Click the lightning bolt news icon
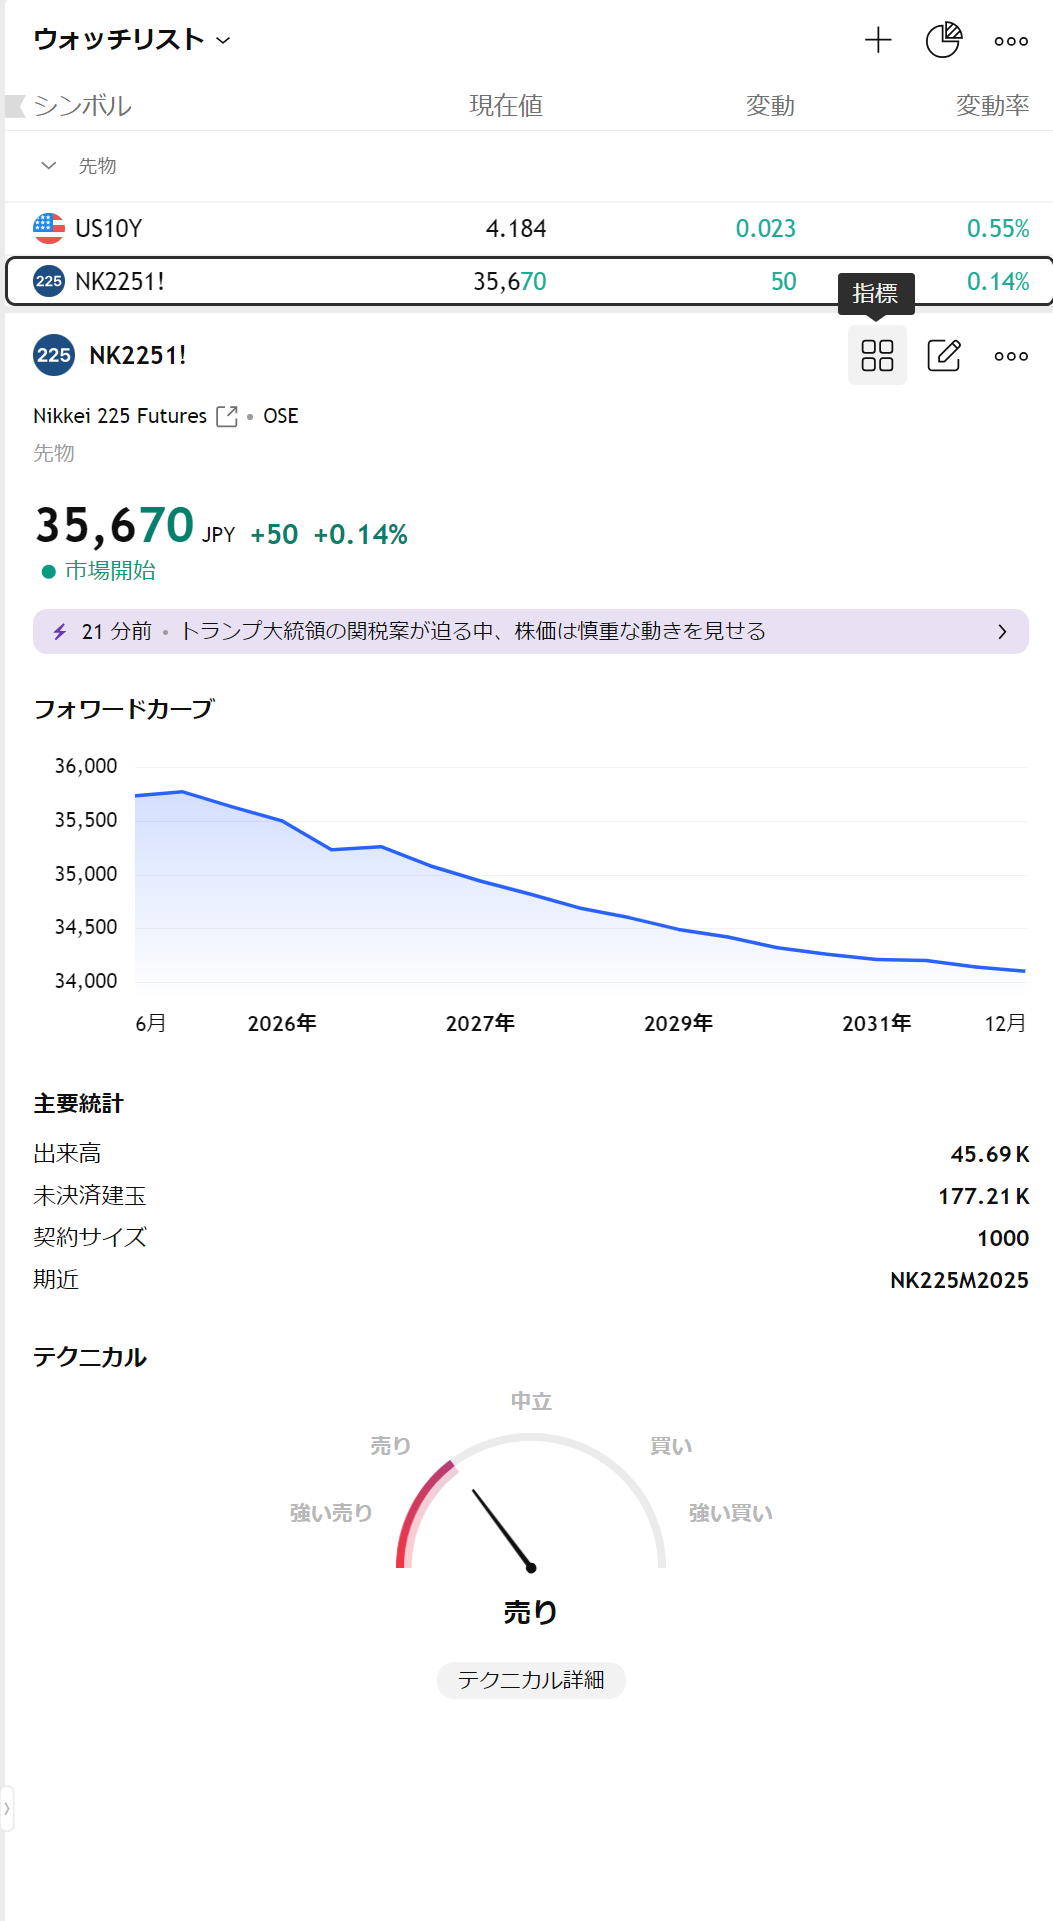Screen dimensions: 1053x1921 point(60,632)
